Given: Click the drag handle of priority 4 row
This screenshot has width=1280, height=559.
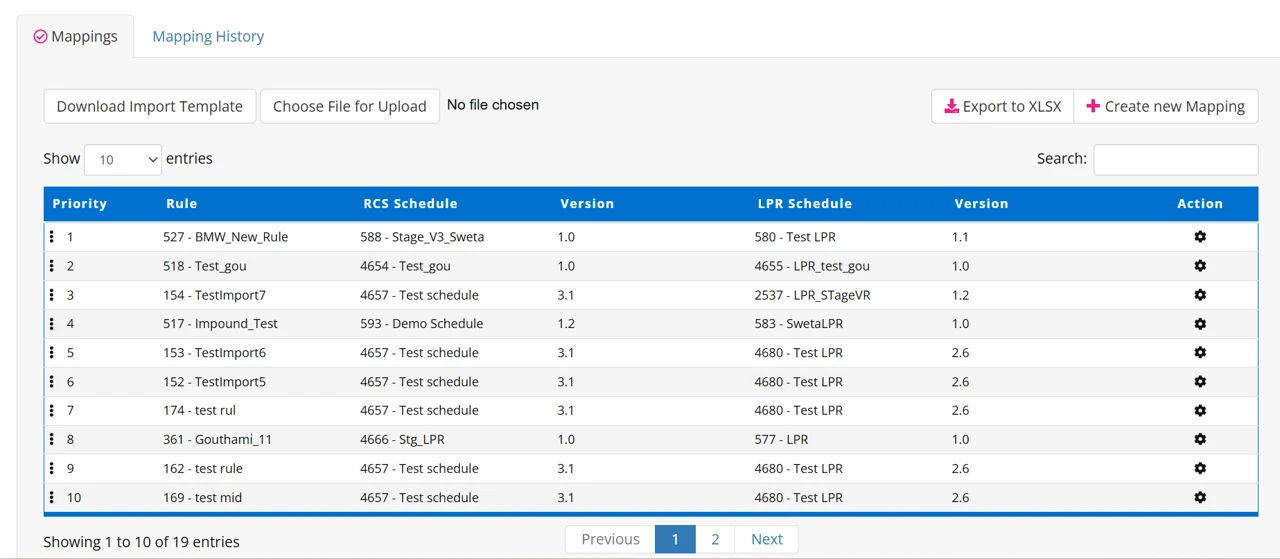Looking at the screenshot, I should pos(52,324).
